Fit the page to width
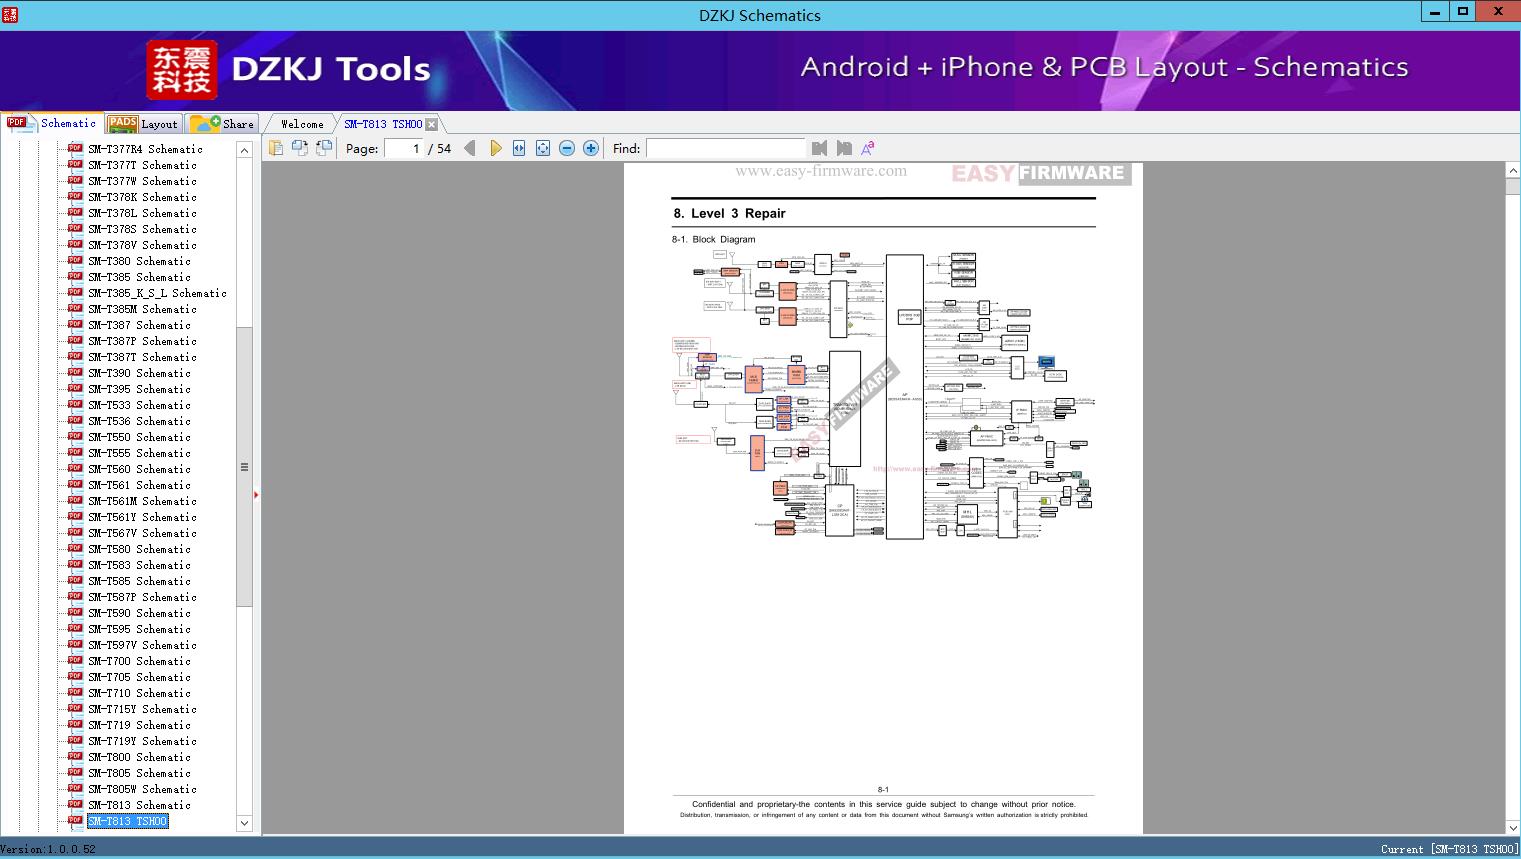This screenshot has width=1521, height=859. pos(519,148)
